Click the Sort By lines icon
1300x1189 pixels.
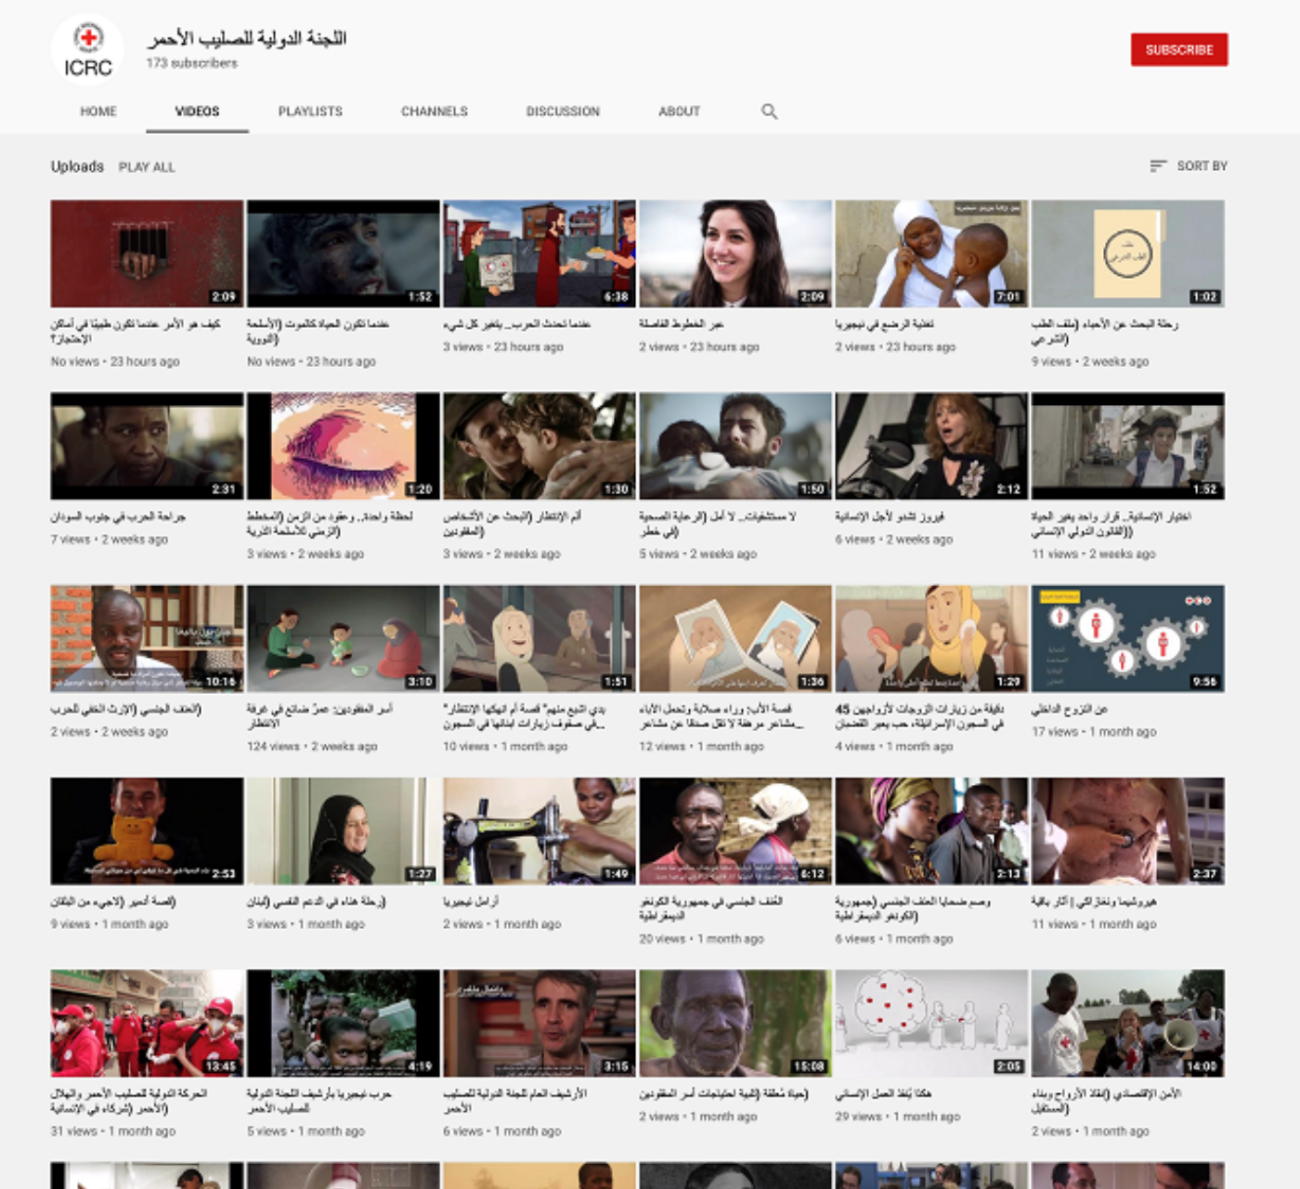pyautogui.click(x=1158, y=166)
